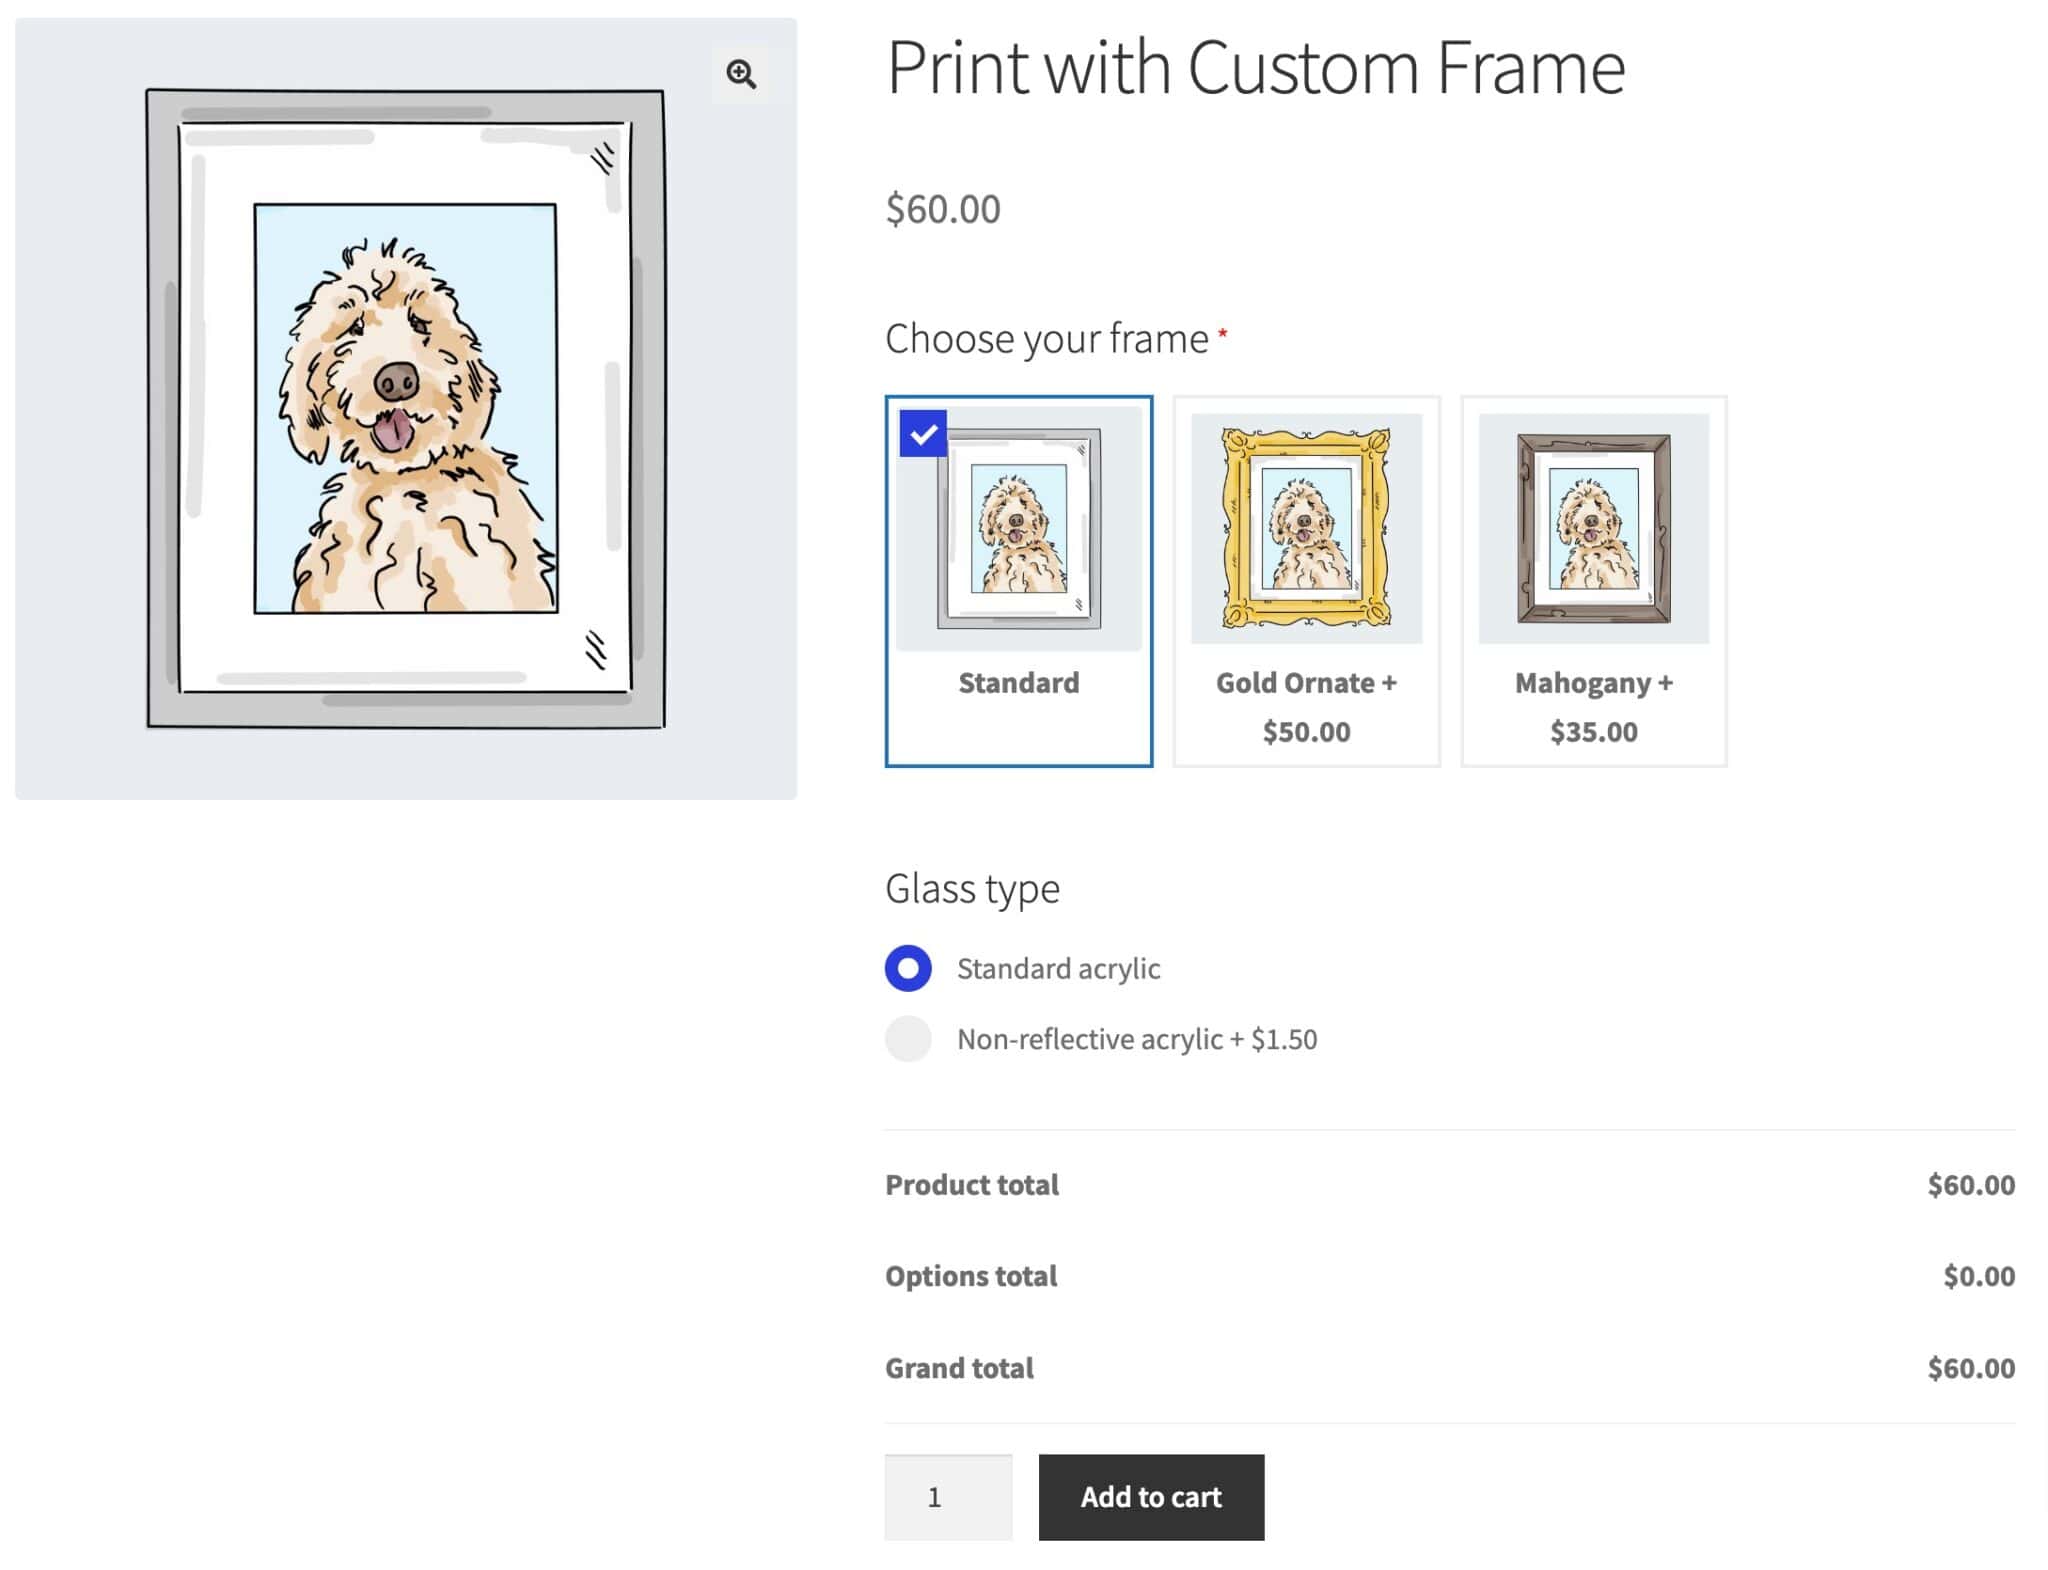Click the Choose your frame label
The height and width of the screenshot is (1570, 2048).
[1046, 338]
